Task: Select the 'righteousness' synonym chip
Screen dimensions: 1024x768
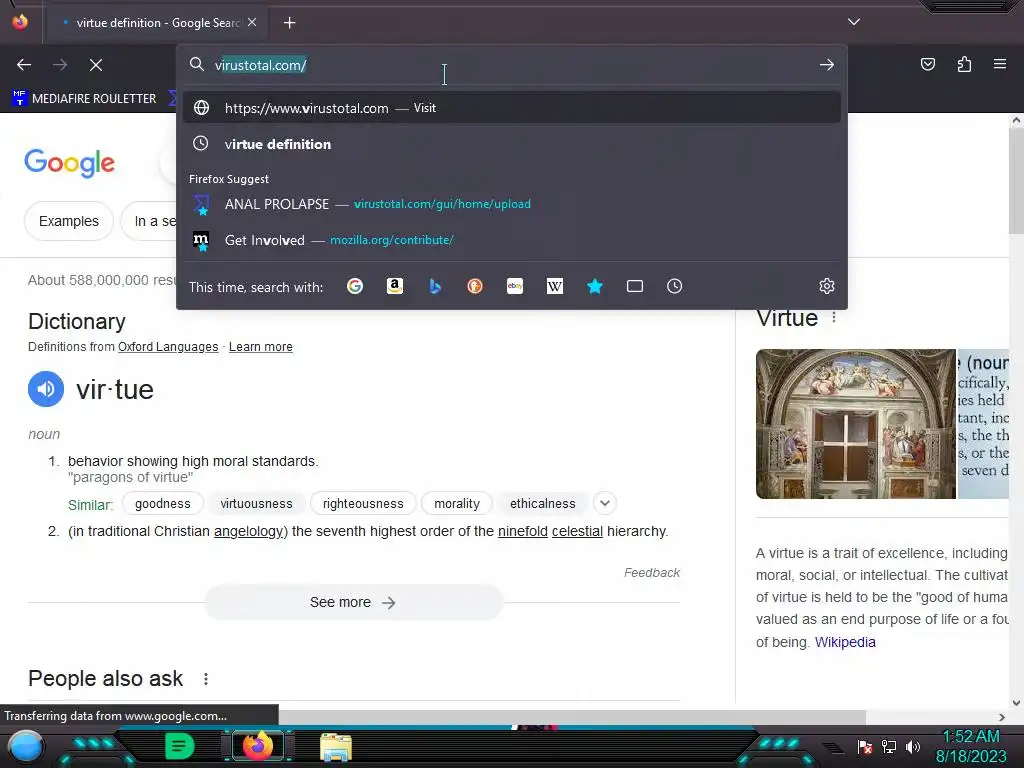Action: click(363, 504)
